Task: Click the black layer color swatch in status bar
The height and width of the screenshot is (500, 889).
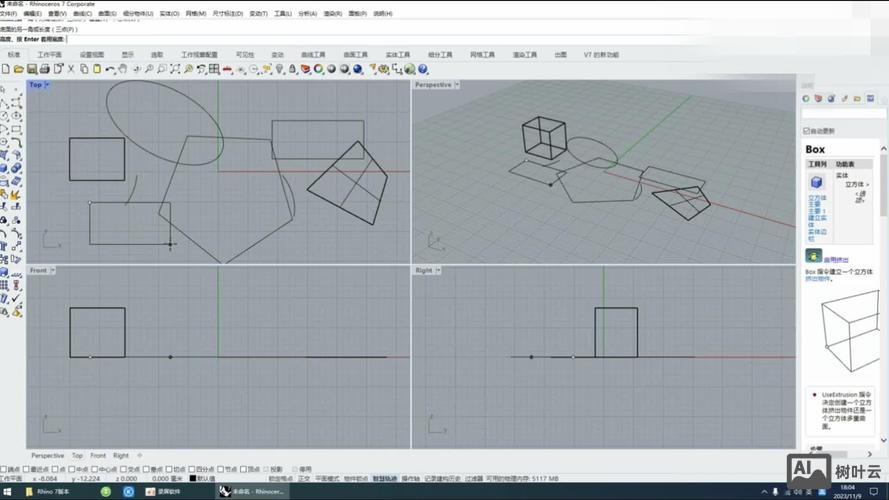Action: pyautogui.click(x=192, y=479)
